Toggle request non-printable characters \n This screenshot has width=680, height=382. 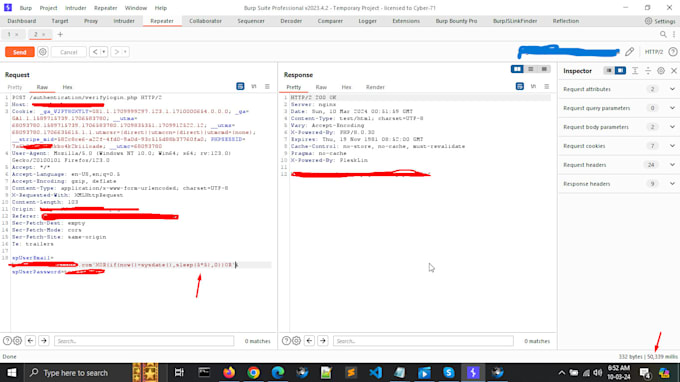[x=254, y=87]
